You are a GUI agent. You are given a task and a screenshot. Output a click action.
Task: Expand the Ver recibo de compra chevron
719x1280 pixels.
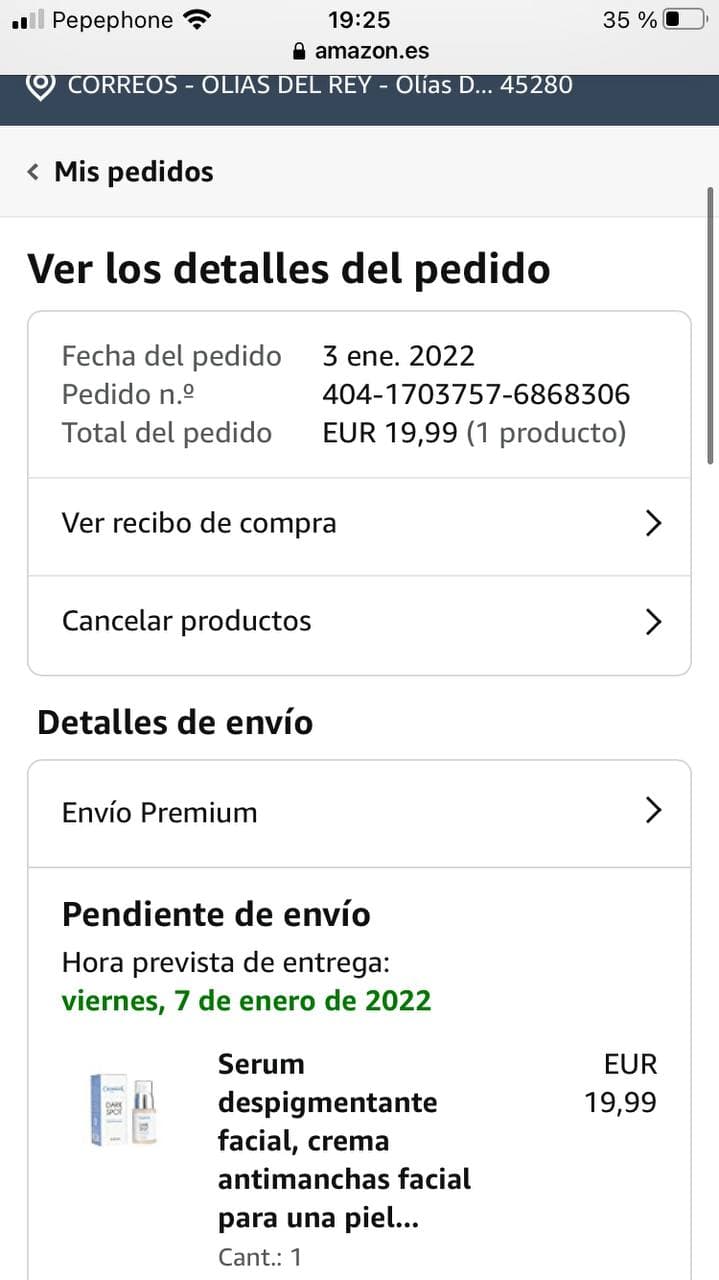click(x=653, y=523)
